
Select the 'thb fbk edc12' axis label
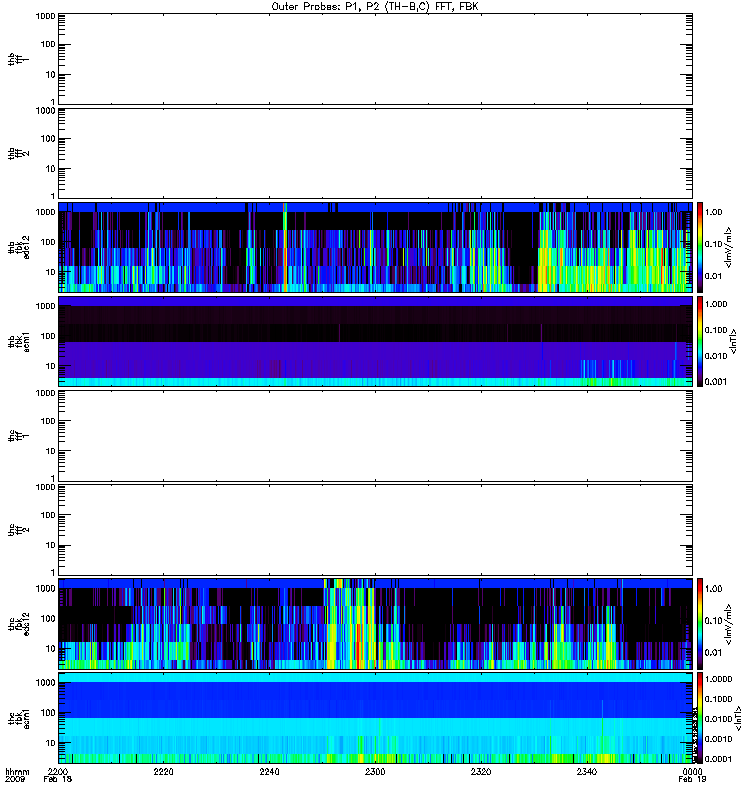pyautogui.click(x=18, y=247)
